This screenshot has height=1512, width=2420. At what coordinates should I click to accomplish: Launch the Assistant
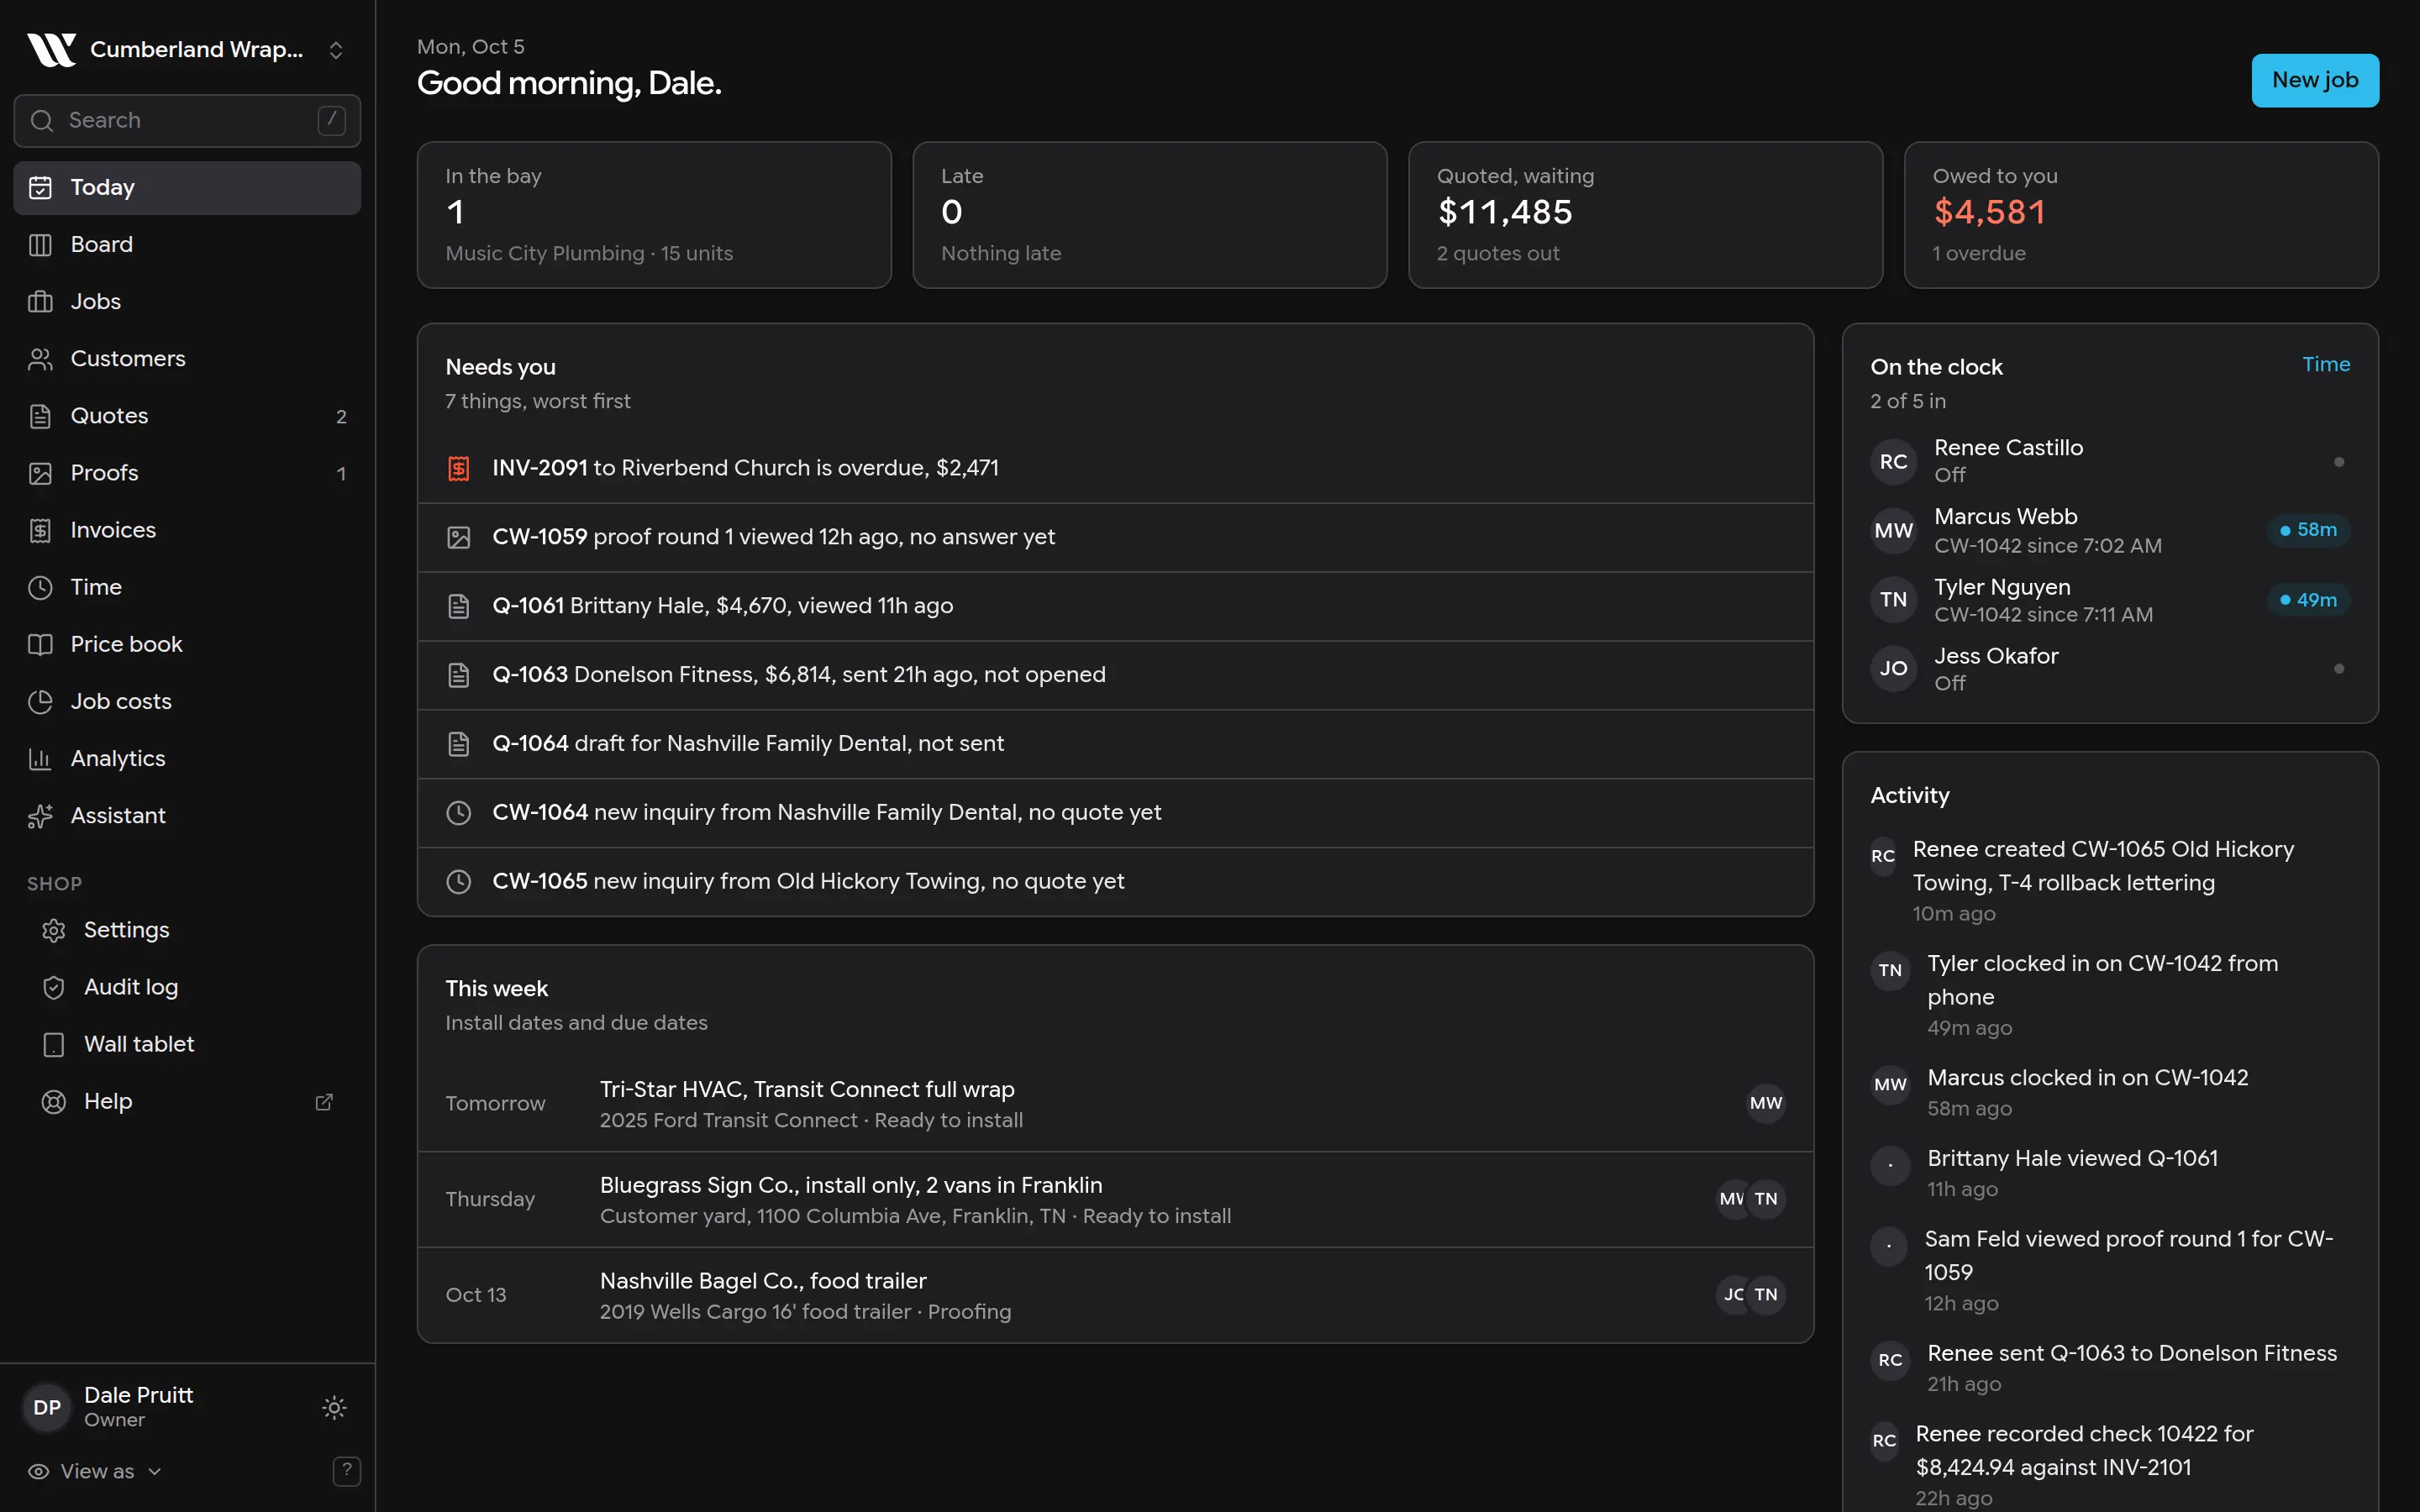click(x=187, y=815)
